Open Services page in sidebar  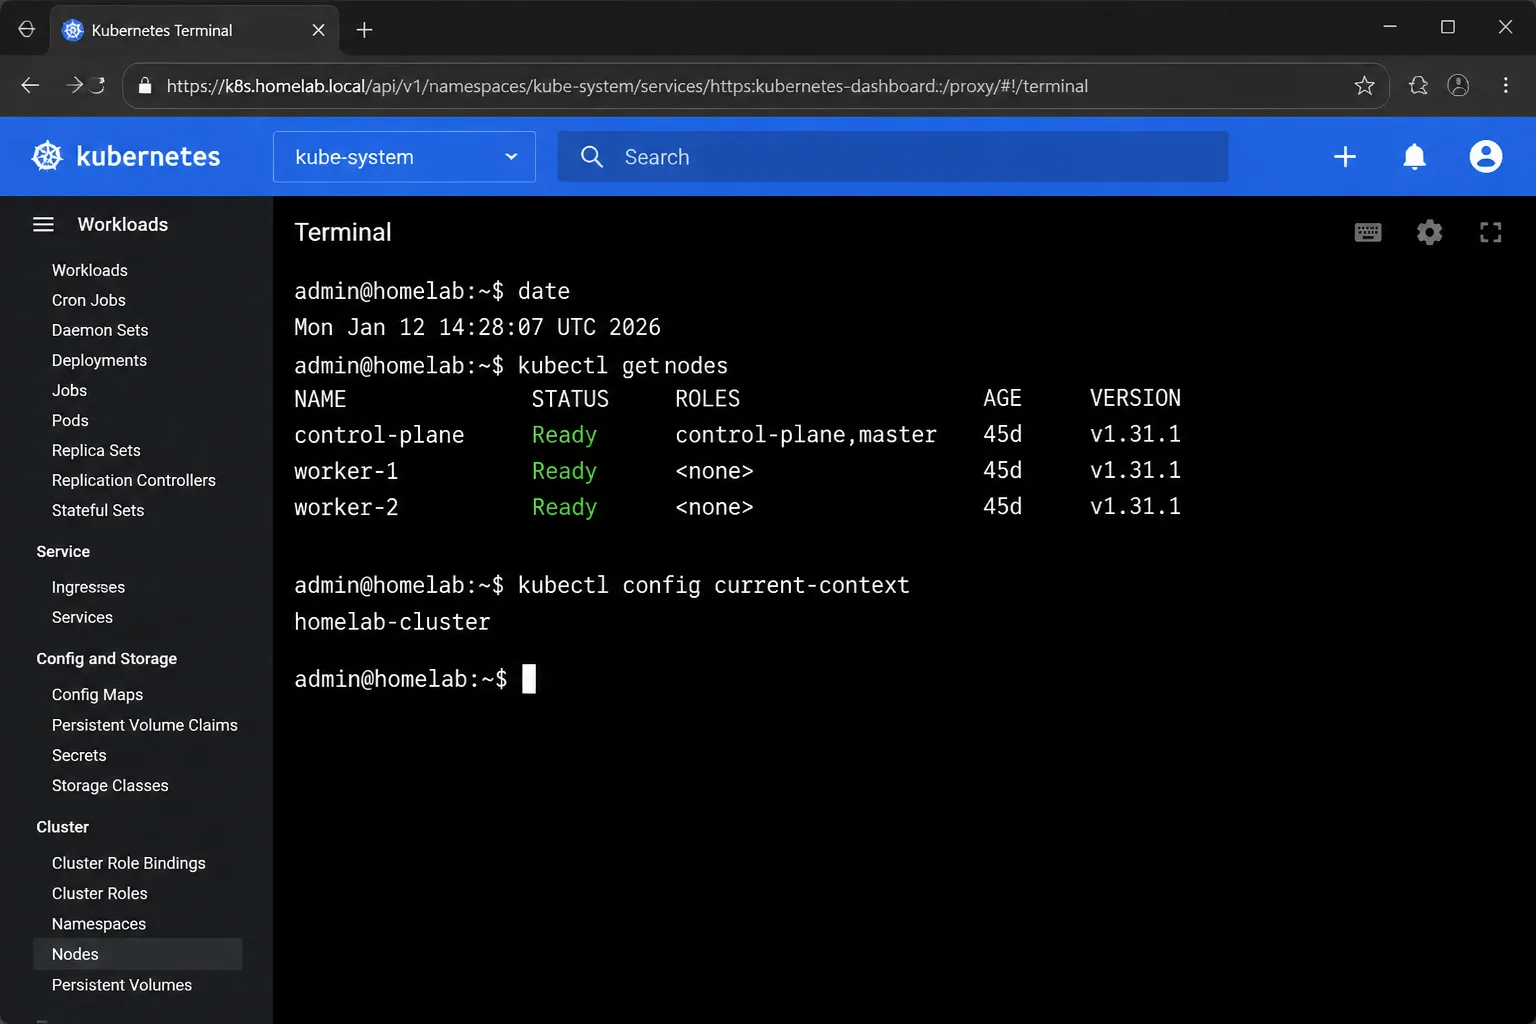coord(82,617)
